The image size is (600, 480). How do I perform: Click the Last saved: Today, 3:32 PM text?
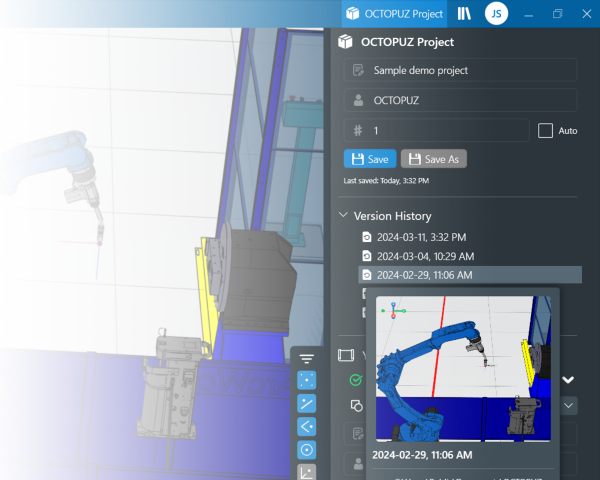[386, 181]
